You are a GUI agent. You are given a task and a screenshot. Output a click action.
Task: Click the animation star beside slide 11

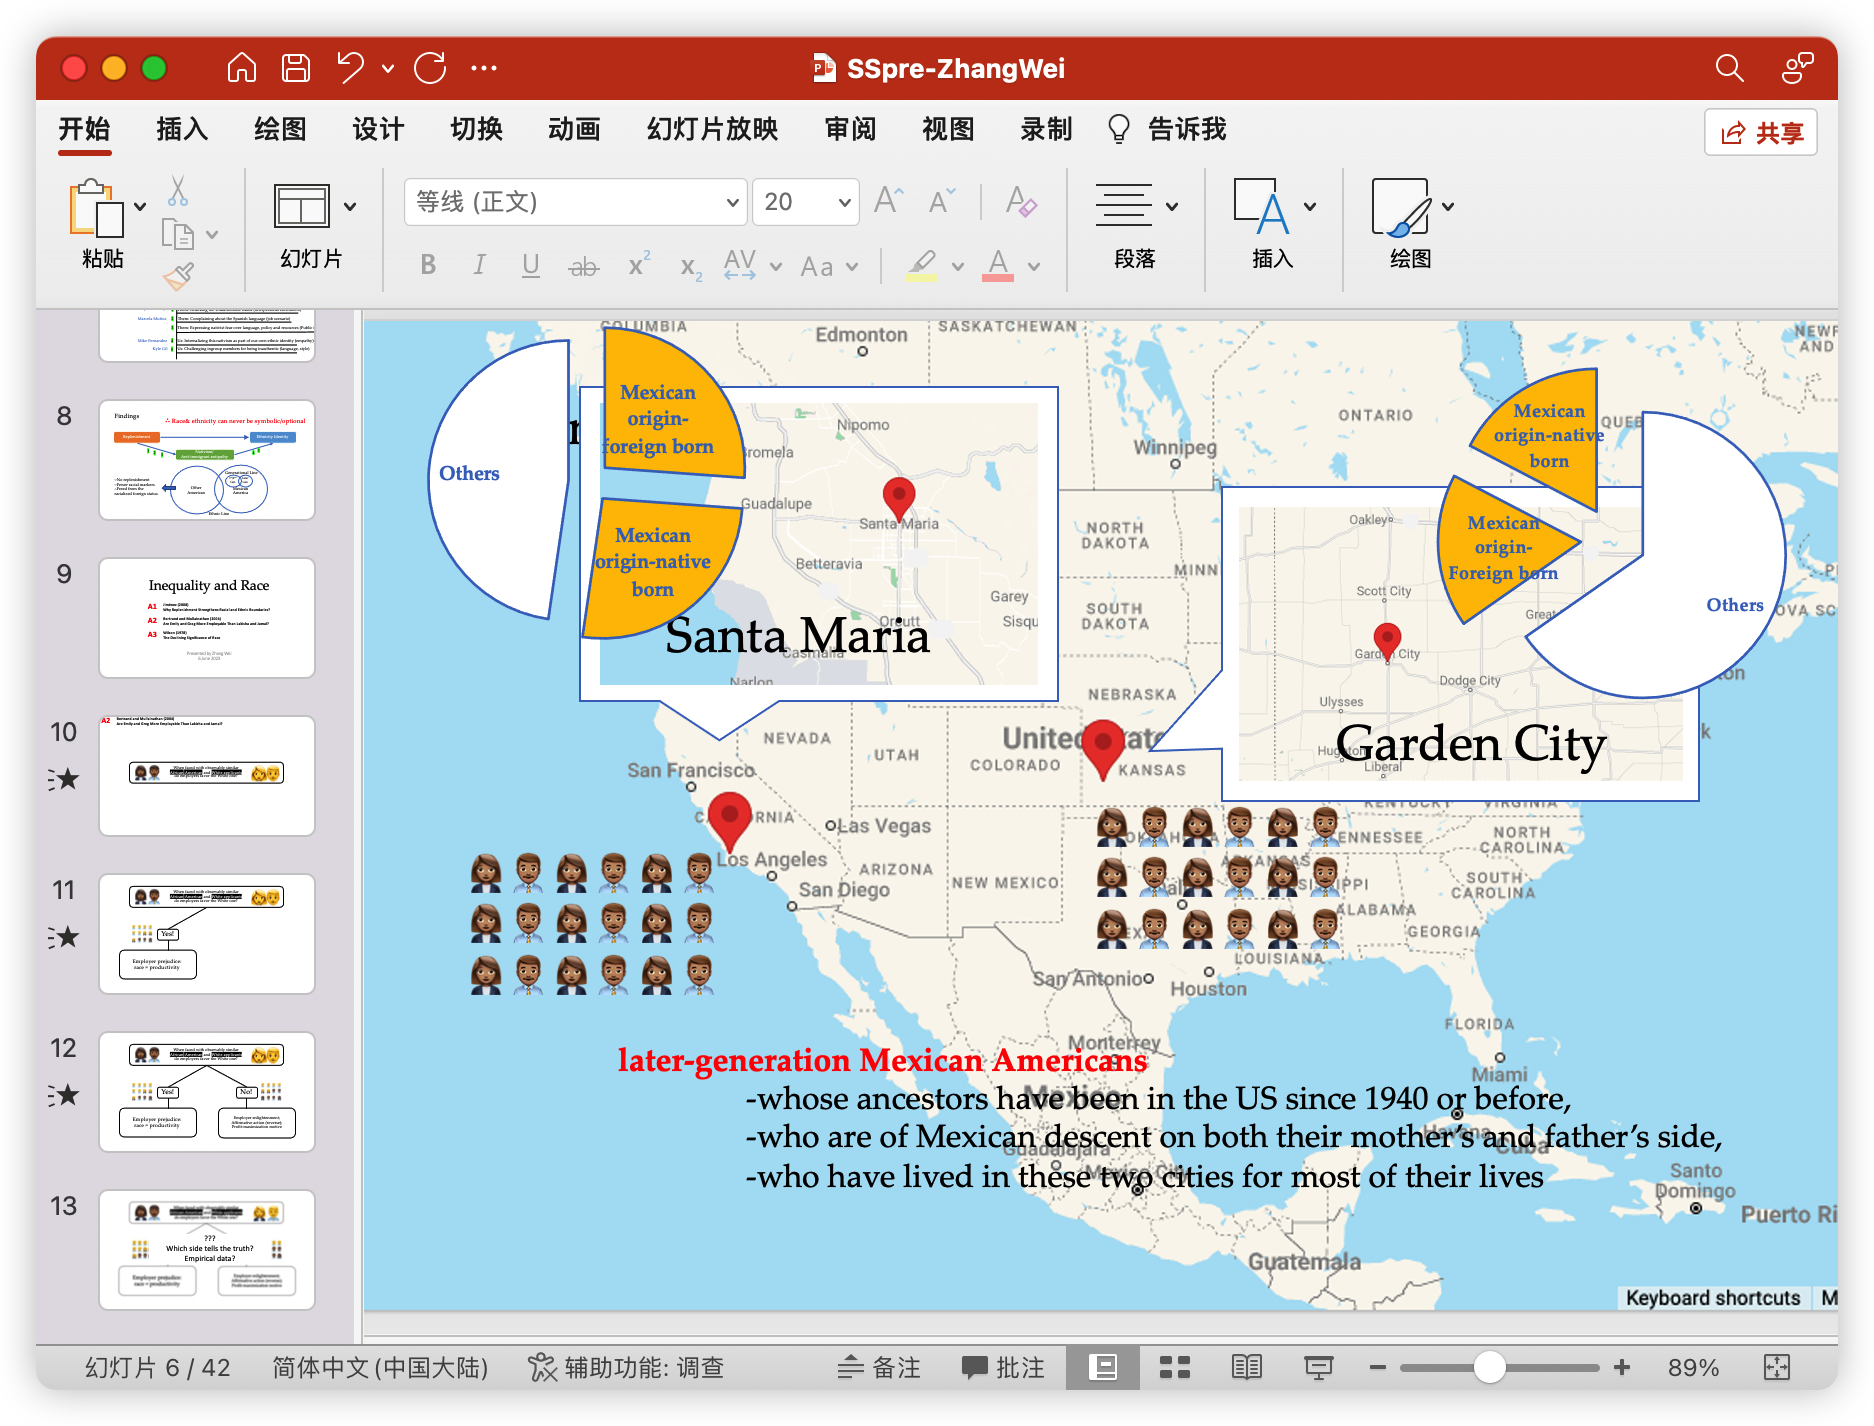click(64, 937)
